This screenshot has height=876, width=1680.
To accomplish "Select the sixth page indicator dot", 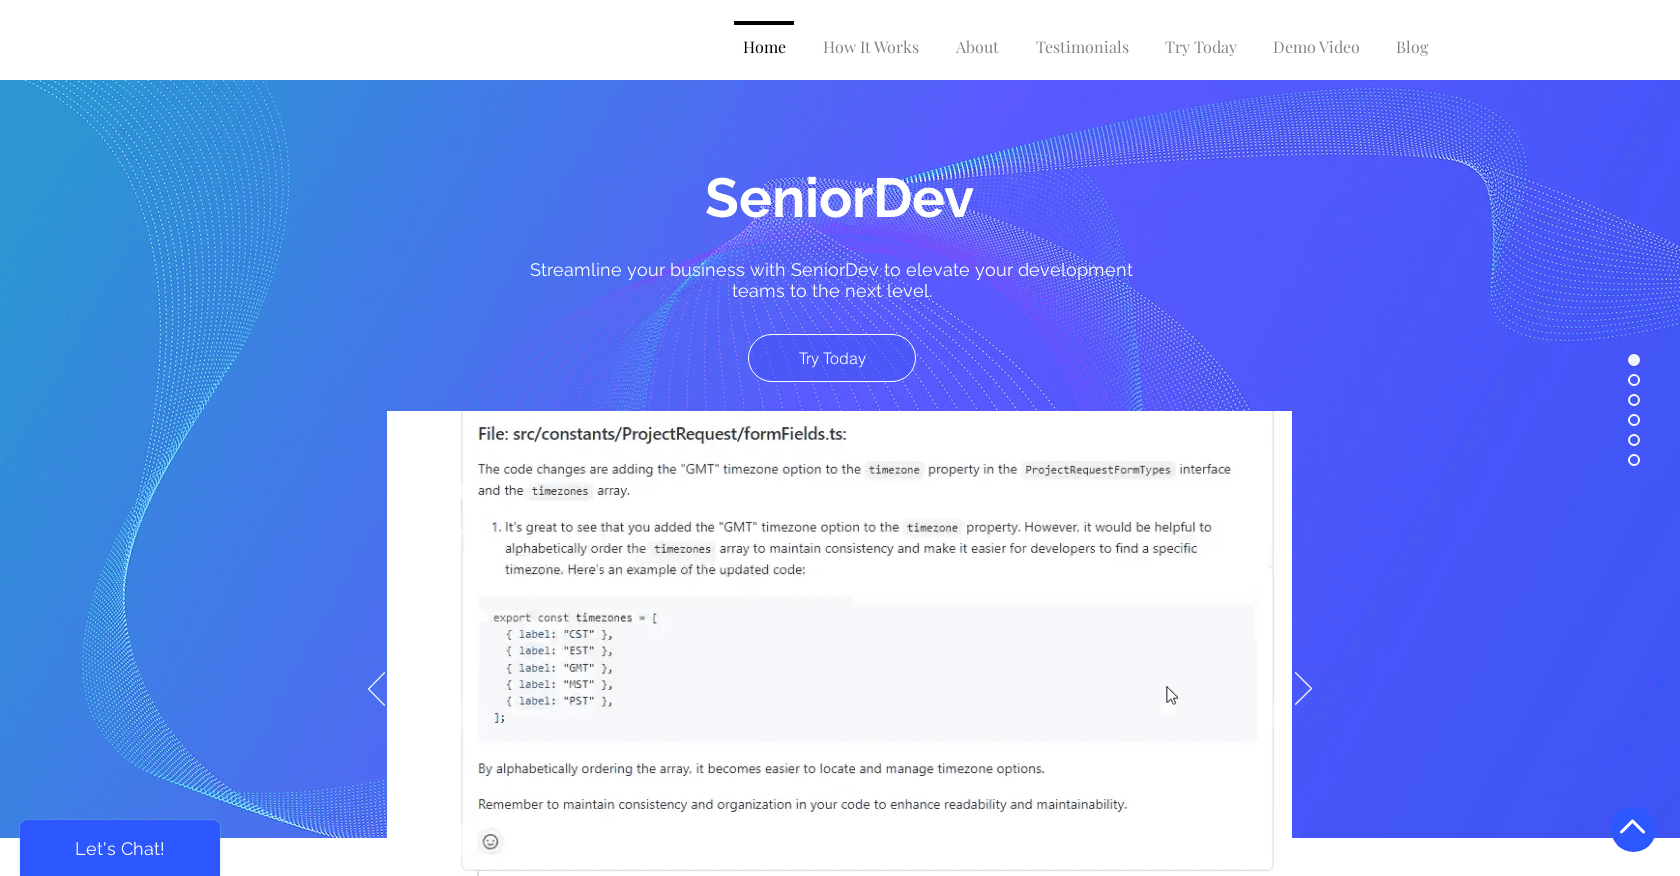I will click(x=1634, y=460).
